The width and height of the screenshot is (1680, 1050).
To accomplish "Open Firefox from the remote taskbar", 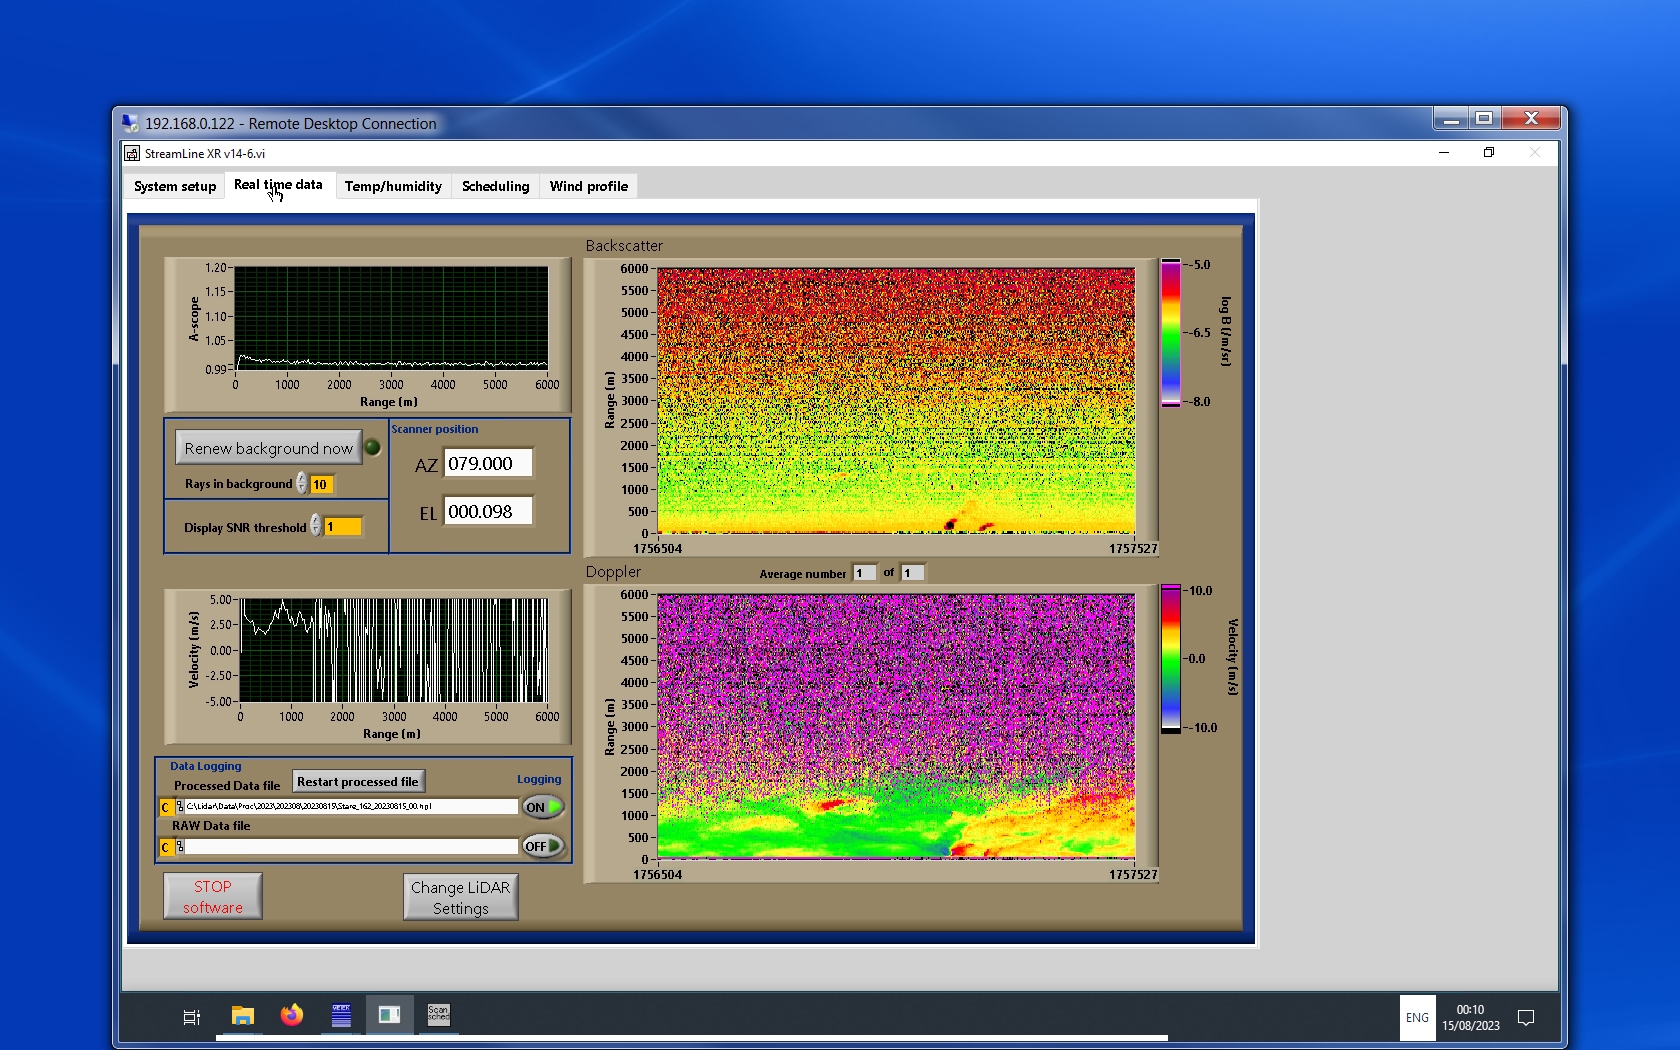I will 291,1015.
